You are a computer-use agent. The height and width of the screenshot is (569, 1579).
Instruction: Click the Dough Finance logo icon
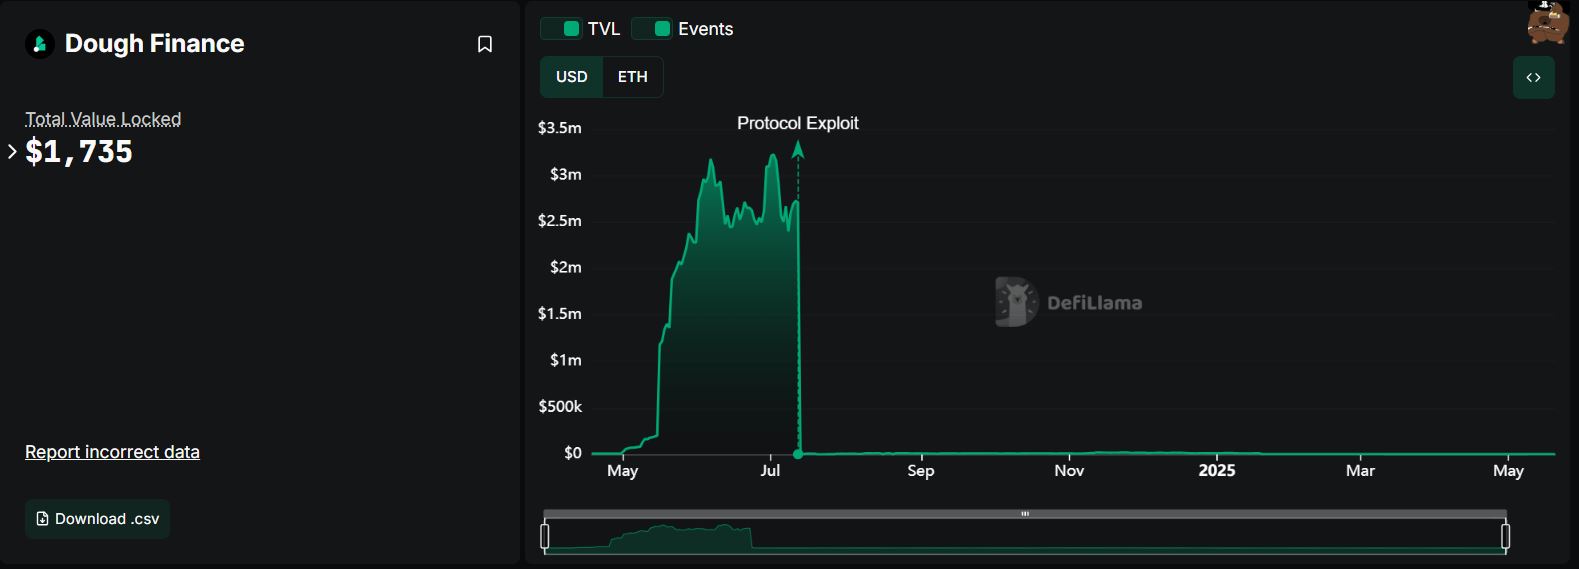pyautogui.click(x=40, y=44)
